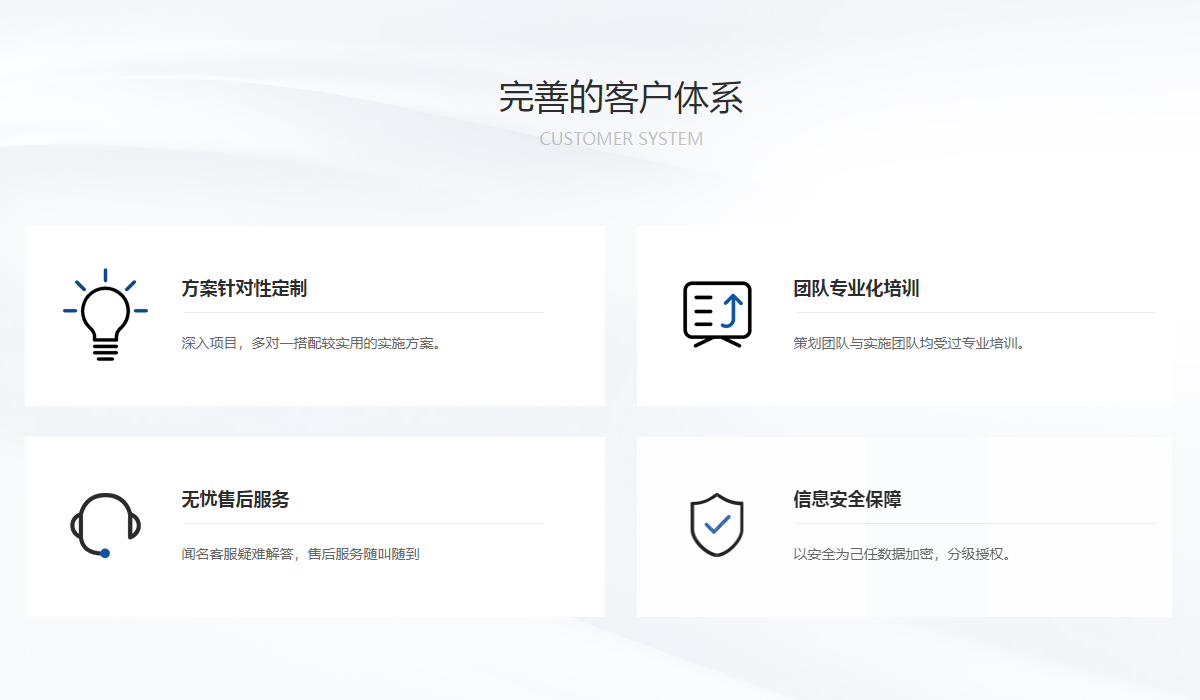The height and width of the screenshot is (700, 1200).
Task: Open the 信息安全保障 heading
Action: tap(847, 500)
